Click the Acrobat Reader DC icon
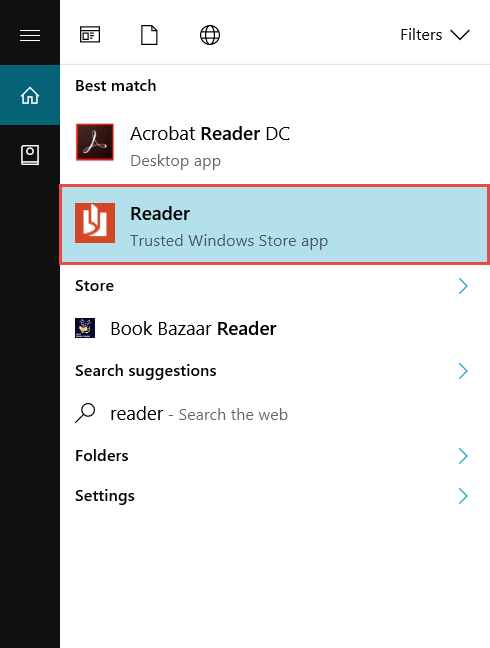Image resolution: width=490 pixels, height=648 pixels. click(95, 142)
